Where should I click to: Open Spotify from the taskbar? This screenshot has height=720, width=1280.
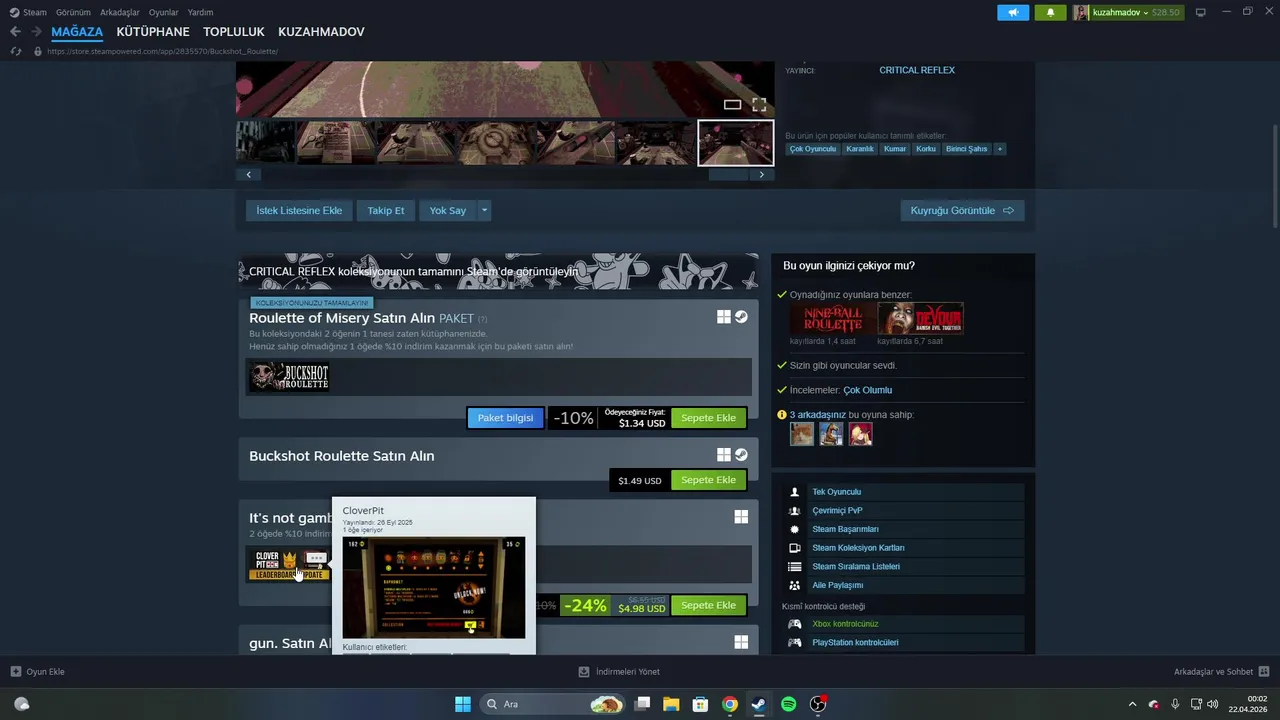(788, 704)
